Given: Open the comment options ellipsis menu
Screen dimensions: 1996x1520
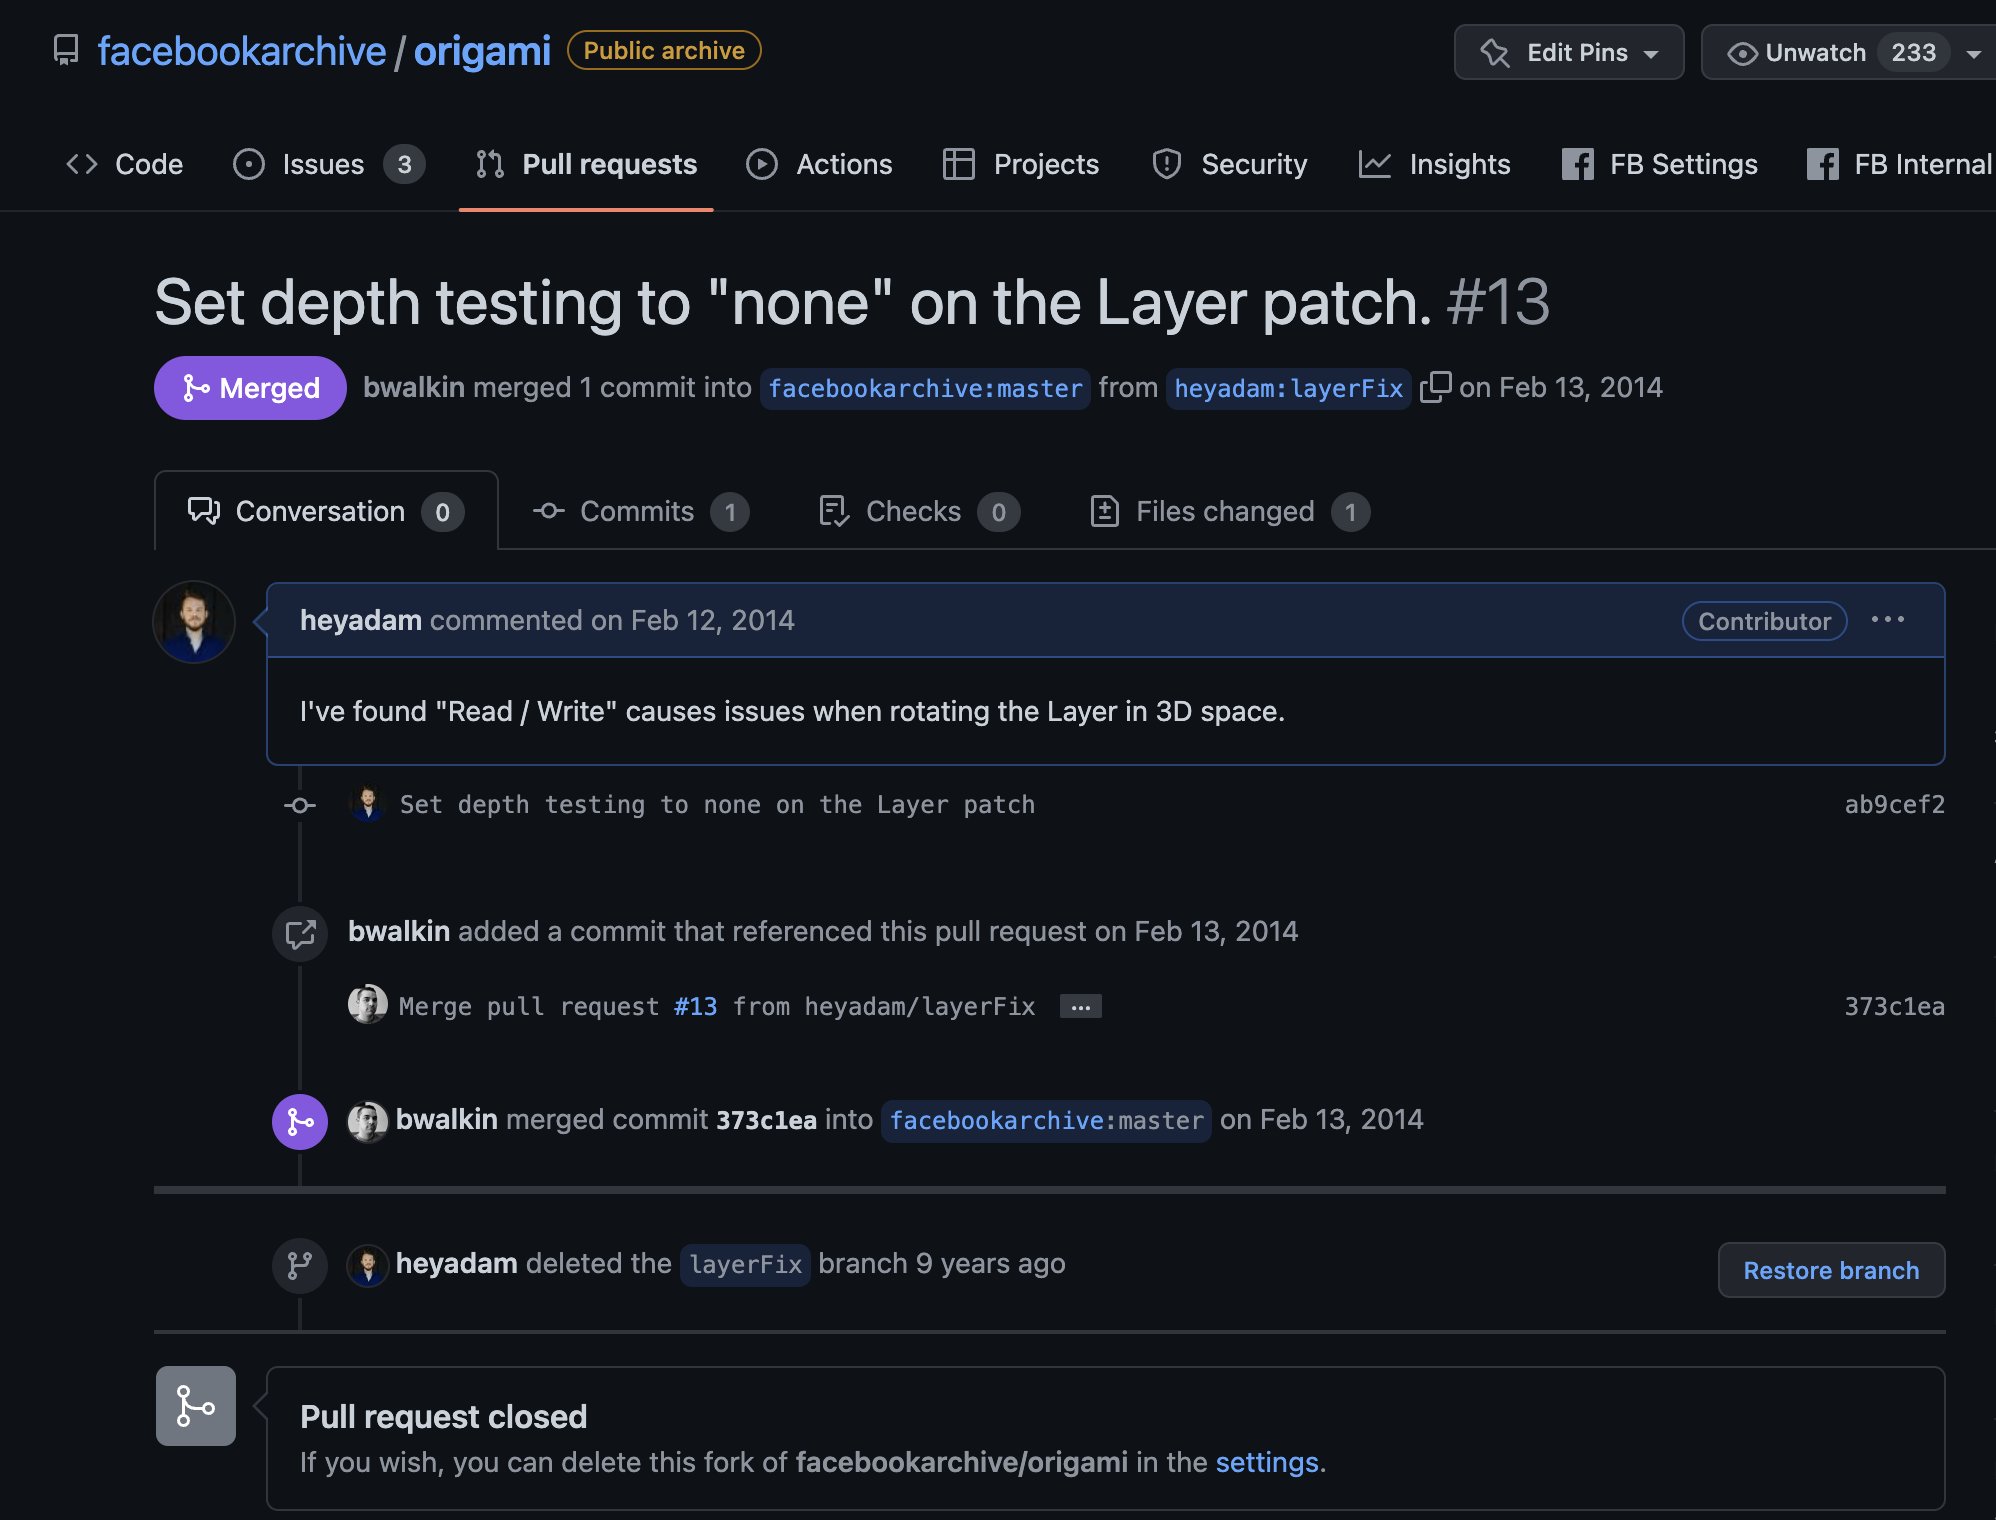Looking at the screenshot, I should [x=1888, y=620].
